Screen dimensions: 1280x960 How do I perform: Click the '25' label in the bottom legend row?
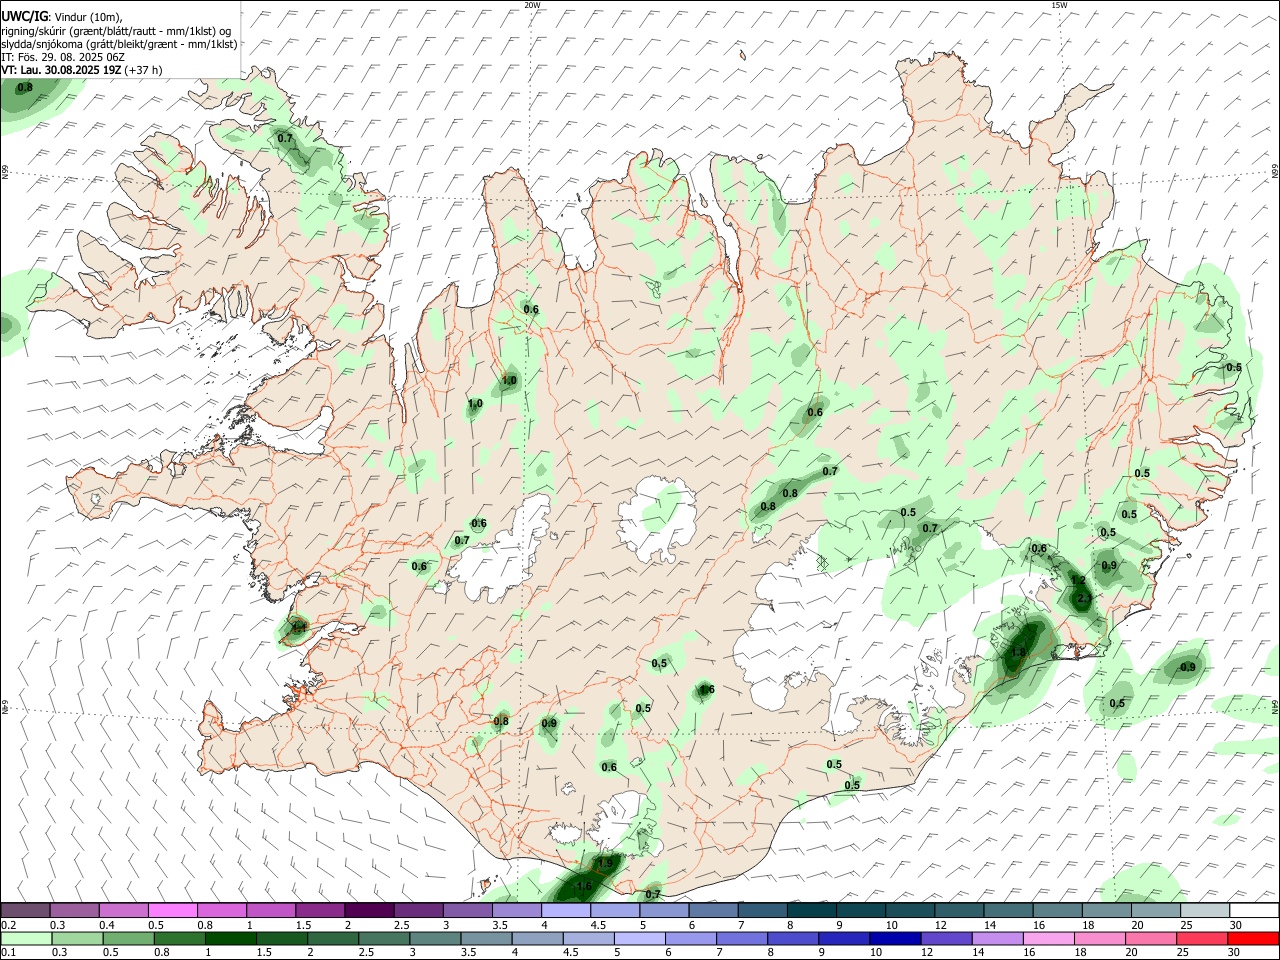[1183, 952]
